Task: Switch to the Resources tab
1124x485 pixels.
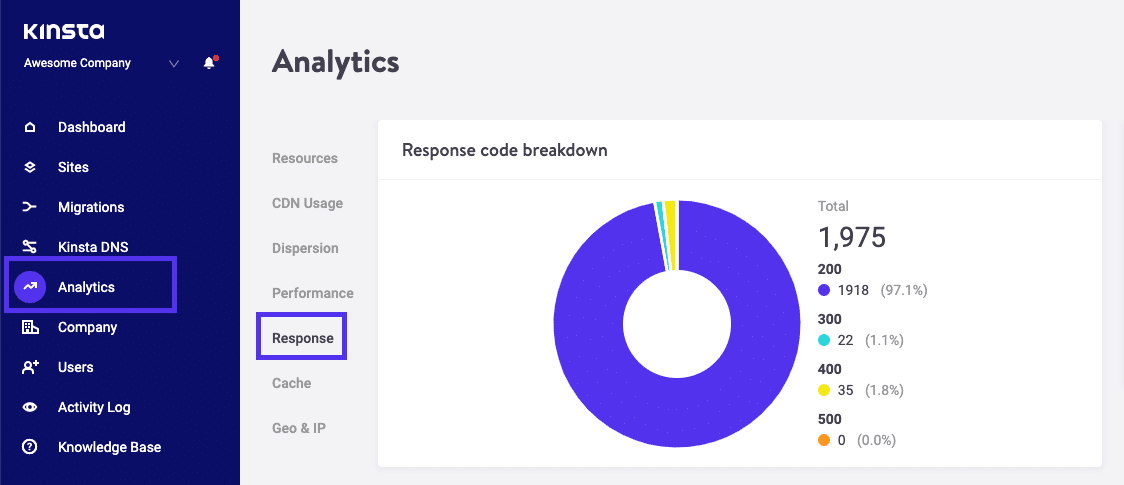Action: click(305, 158)
